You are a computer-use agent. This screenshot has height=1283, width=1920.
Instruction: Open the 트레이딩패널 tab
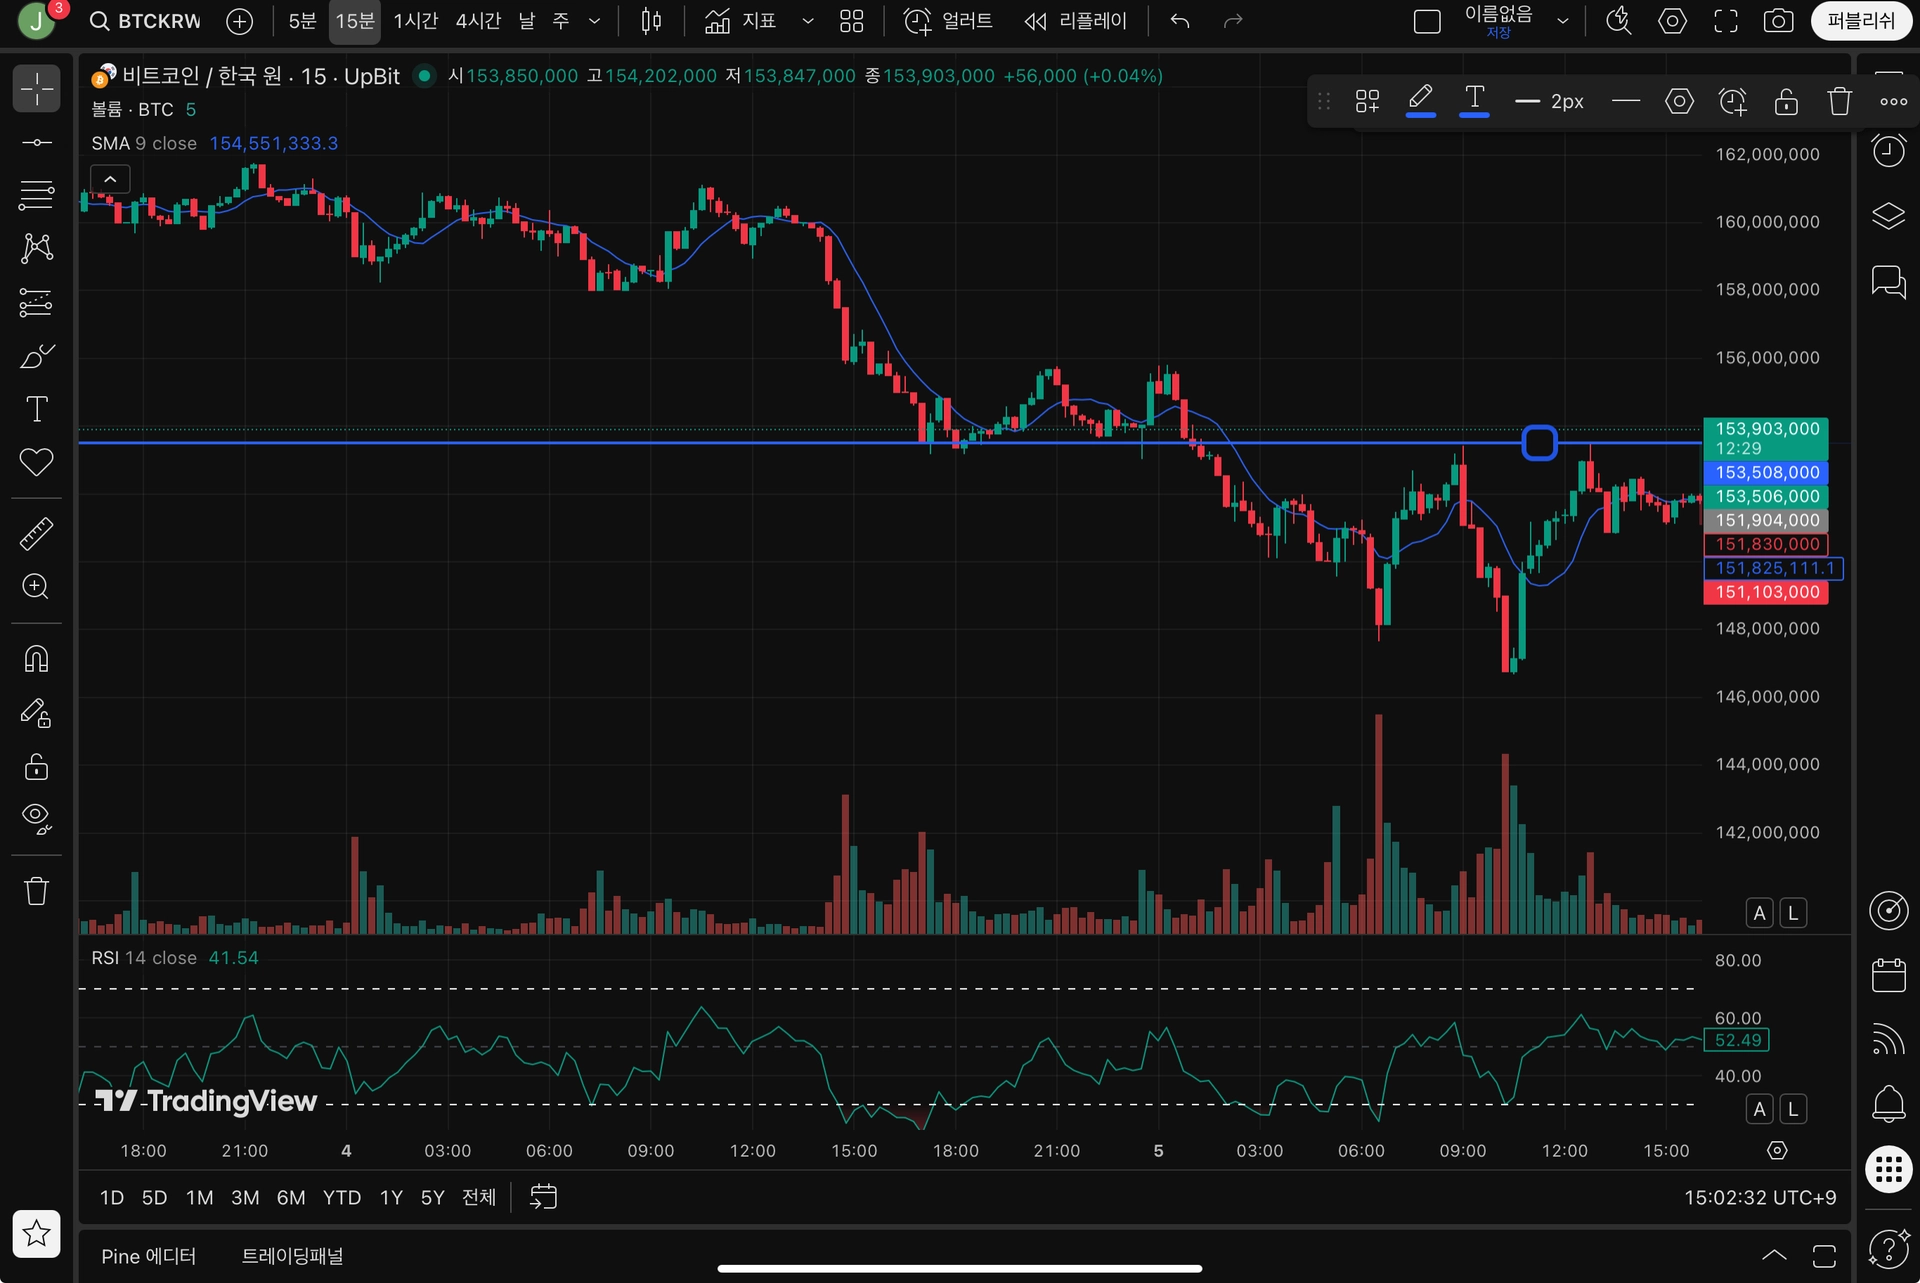pyautogui.click(x=292, y=1256)
